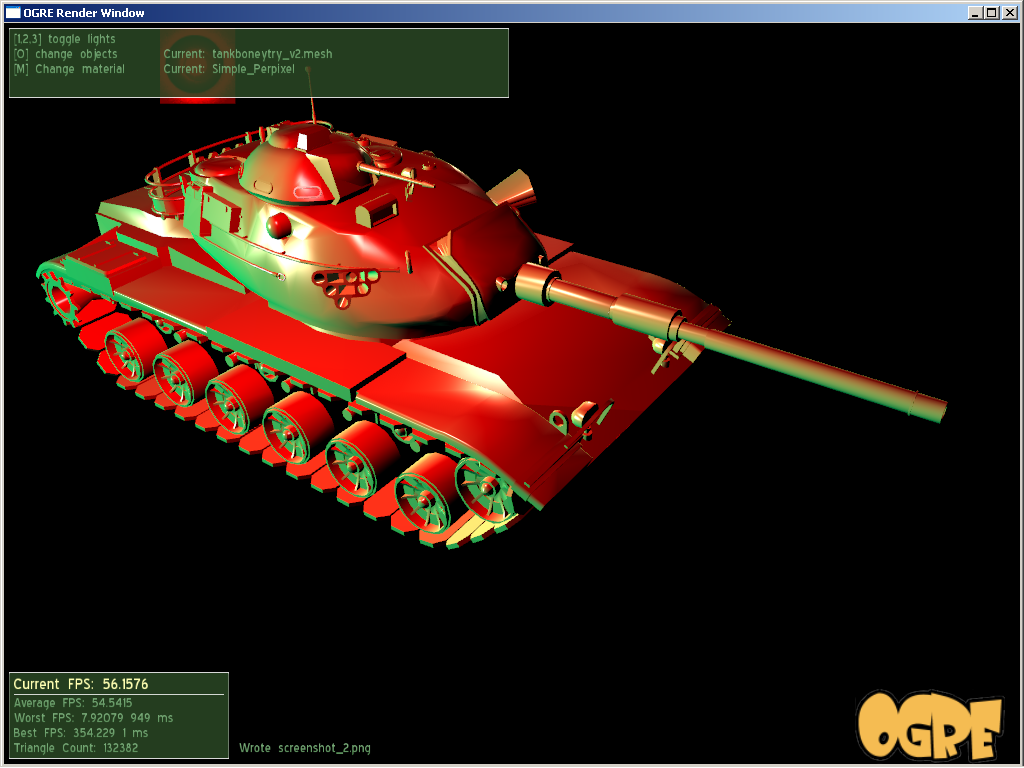Click the red glowing light preview square
Viewport: 1024px width, 768px height.
pos(197,66)
